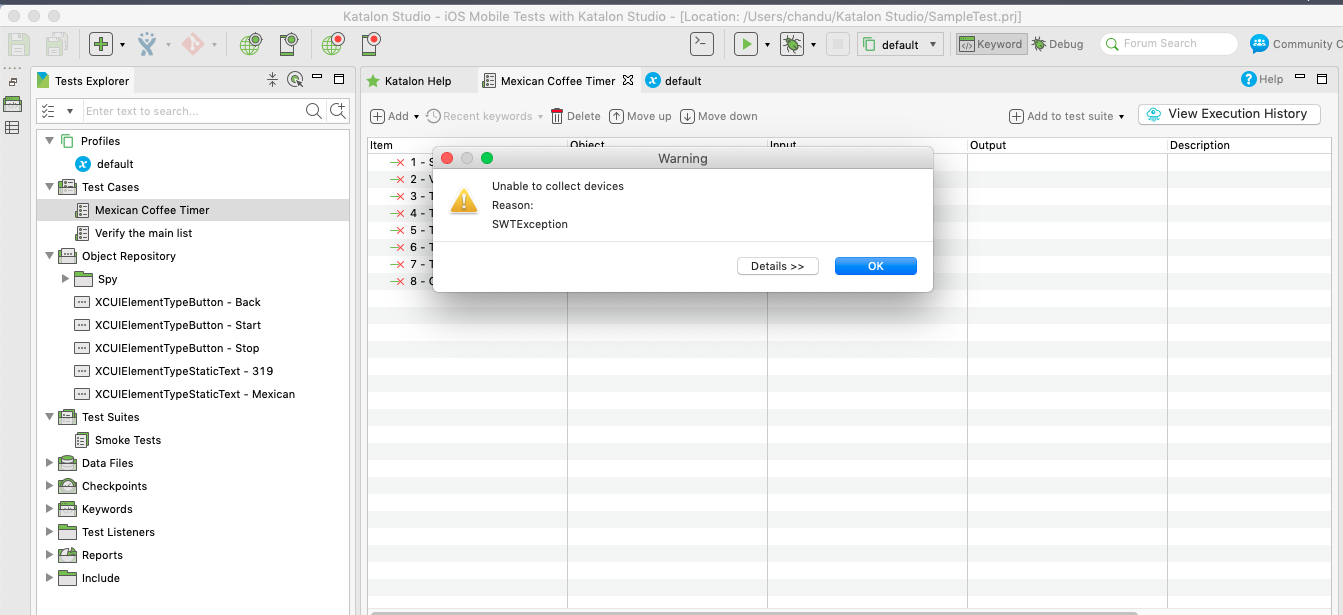This screenshot has height=615, width=1343.
Task: Open the search filter checklist dropdown
Action: tap(57, 111)
